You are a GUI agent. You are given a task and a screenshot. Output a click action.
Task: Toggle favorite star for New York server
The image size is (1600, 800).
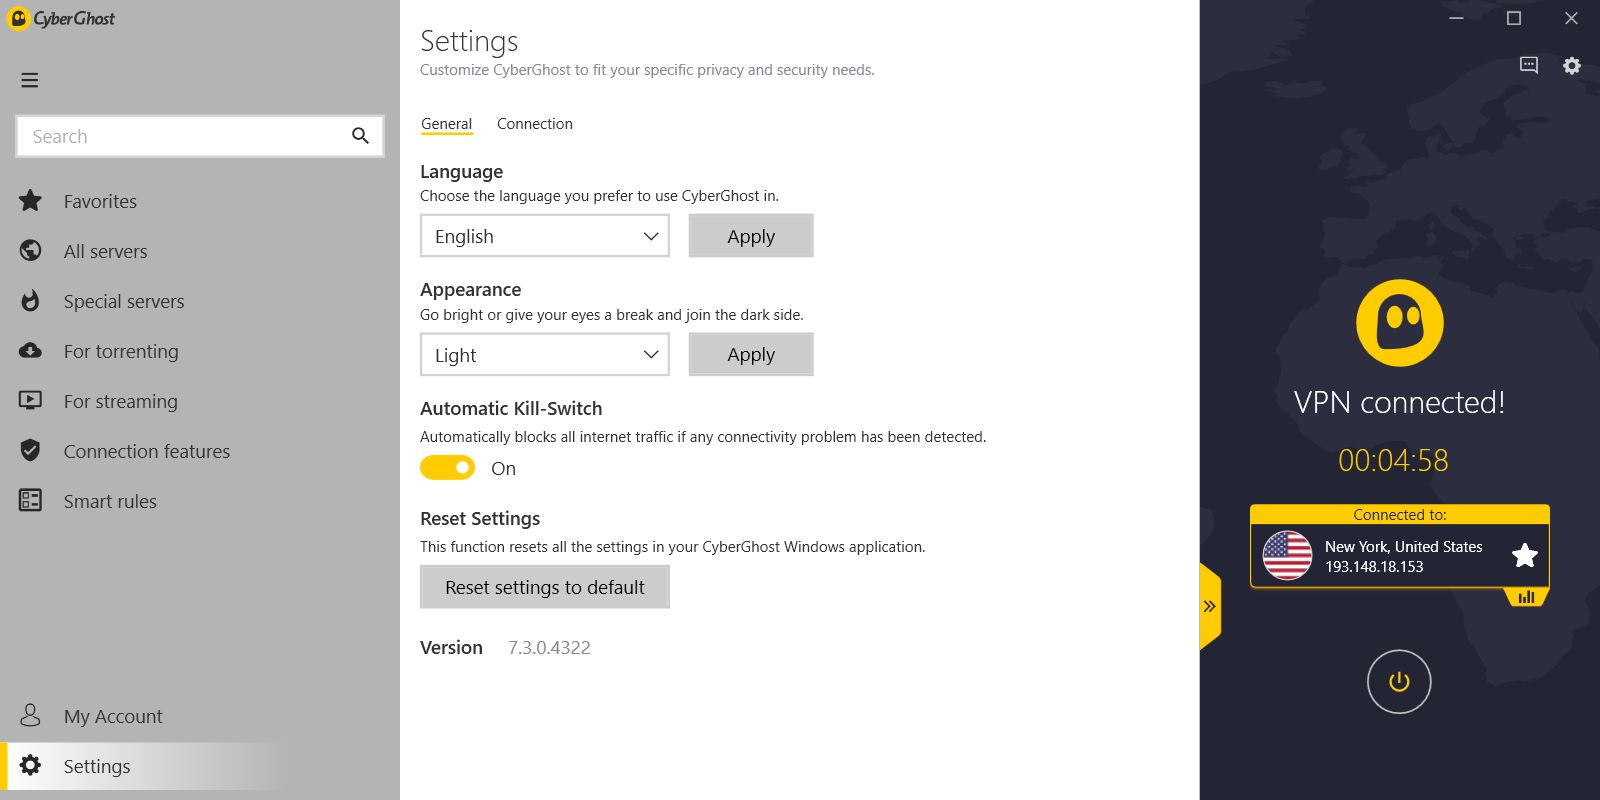[x=1524, y=556]
